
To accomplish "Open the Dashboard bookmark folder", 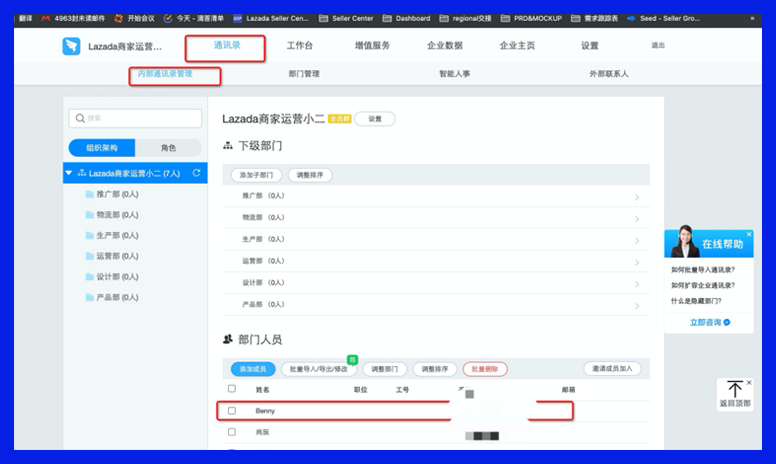I will tap(406, 18).
